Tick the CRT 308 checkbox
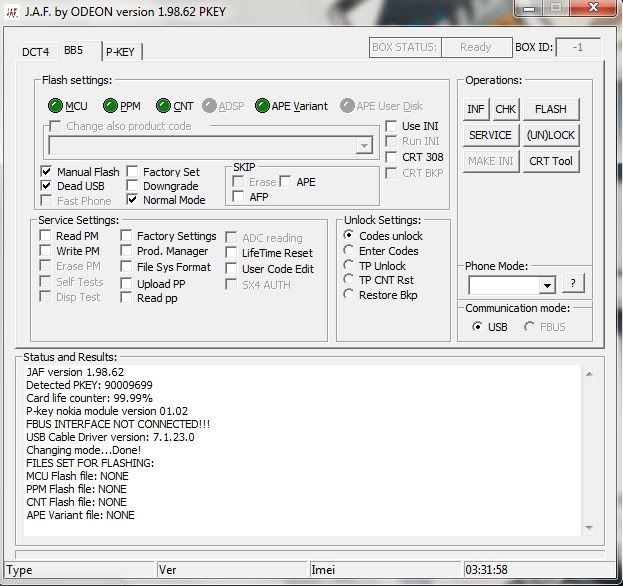623x586 pixels. (391, 157)
